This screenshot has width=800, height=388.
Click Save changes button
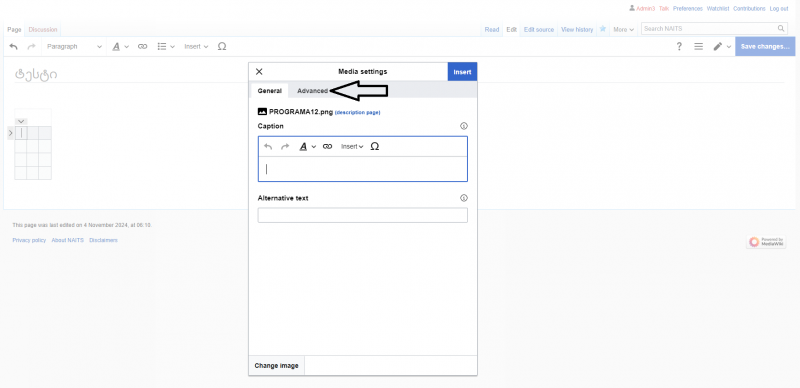coord(765,46)
